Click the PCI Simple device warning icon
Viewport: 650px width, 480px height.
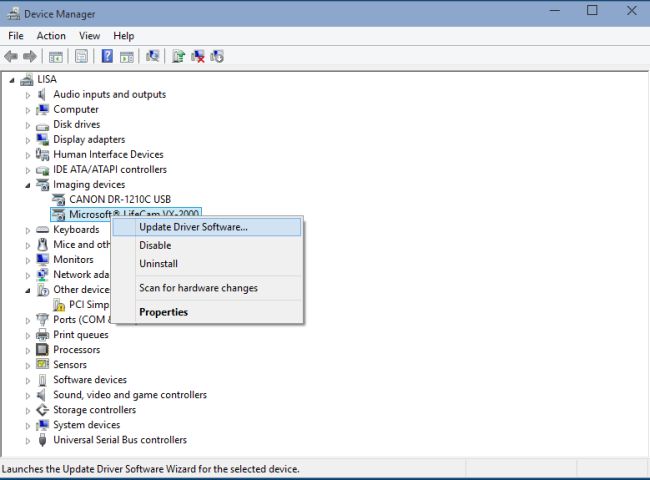[x=59, y=305]
